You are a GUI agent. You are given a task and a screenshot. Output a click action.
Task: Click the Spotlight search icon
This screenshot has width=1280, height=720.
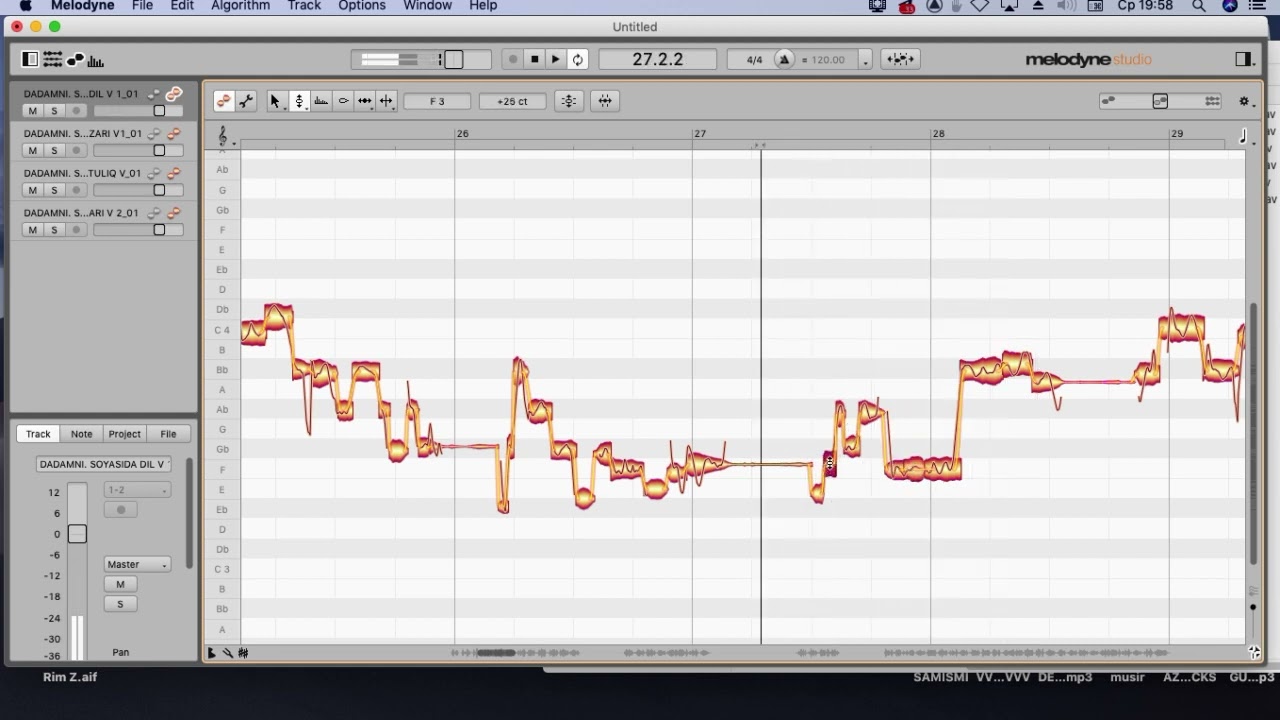tap(1198, 6)
